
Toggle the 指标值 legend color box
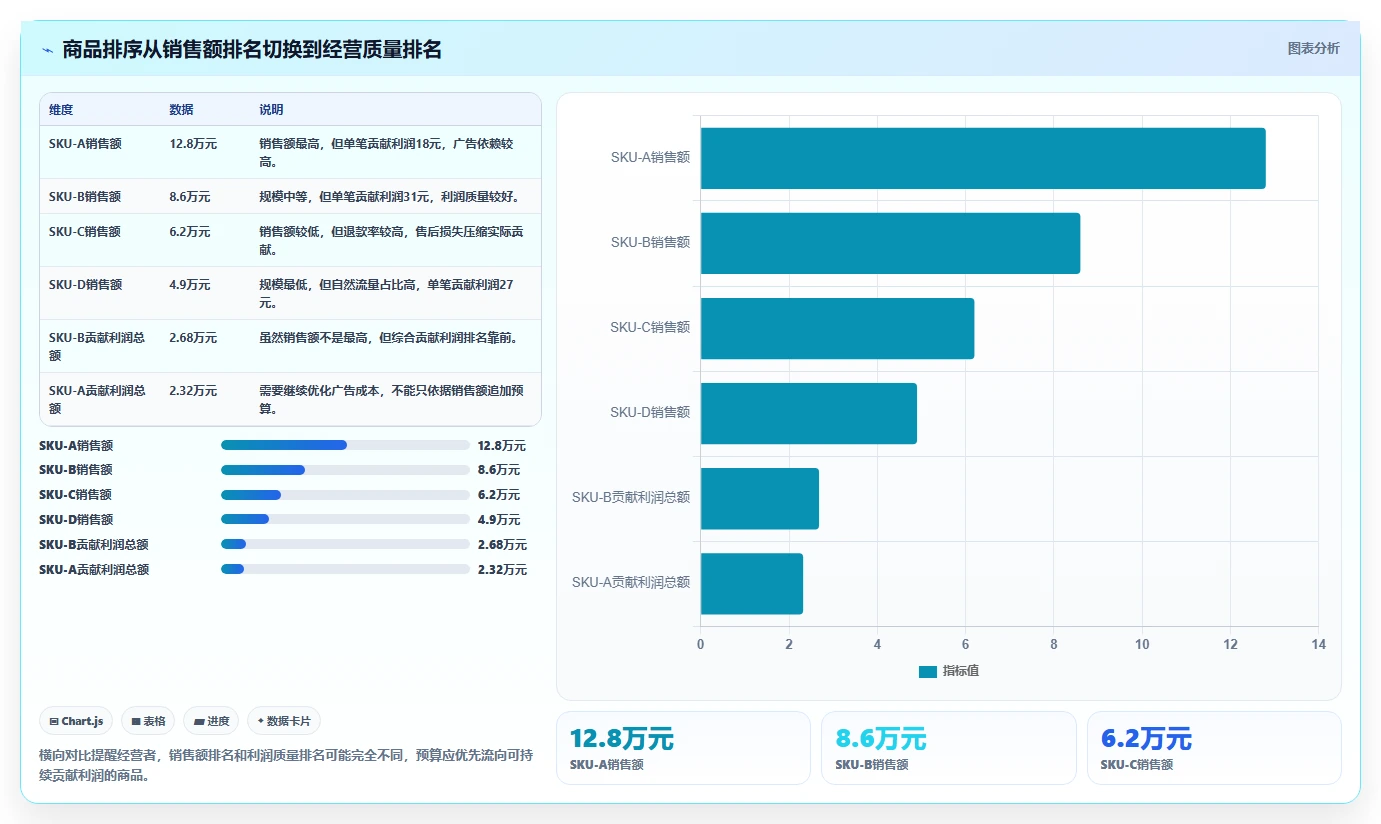click(928, 671)
